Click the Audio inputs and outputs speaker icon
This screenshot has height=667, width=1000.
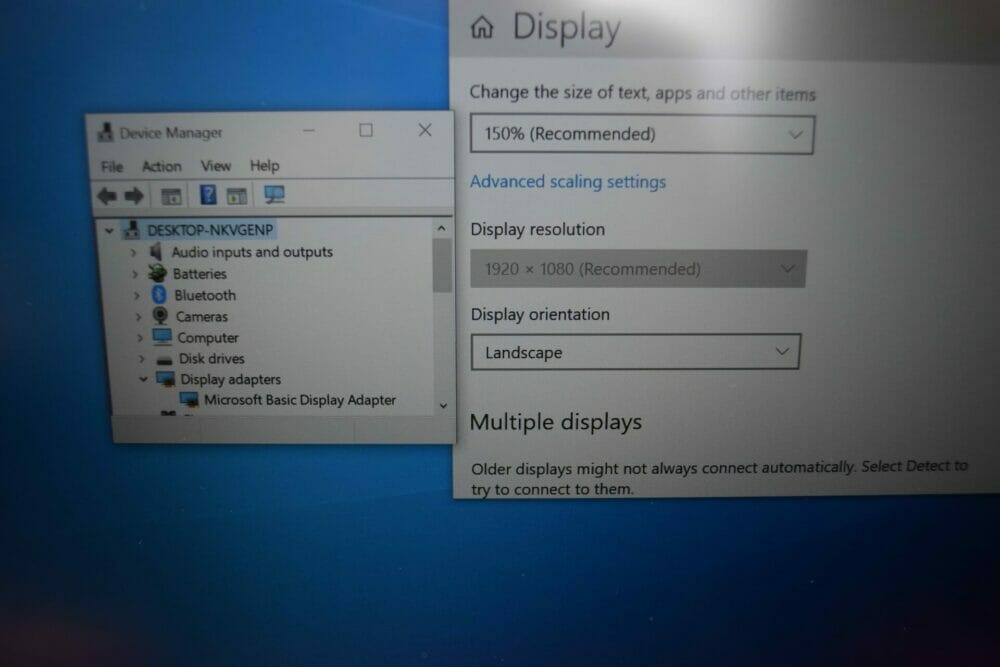click(x=156, y=252)
